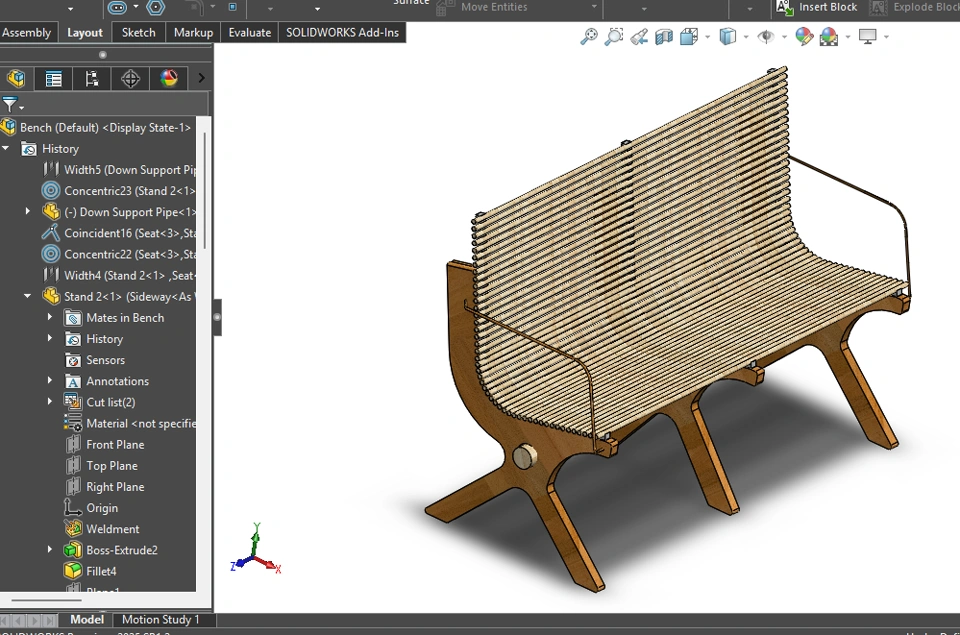Open the DimXpertManager crosshair tab
This screenshot has width=960, height=635.
130,78
